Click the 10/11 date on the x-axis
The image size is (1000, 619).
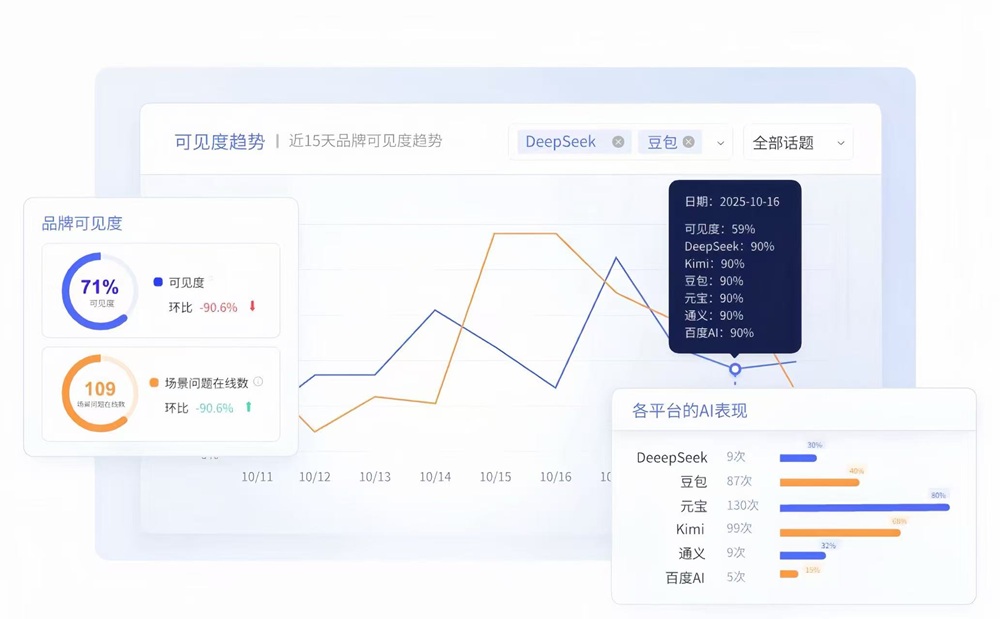click(257, 477)
